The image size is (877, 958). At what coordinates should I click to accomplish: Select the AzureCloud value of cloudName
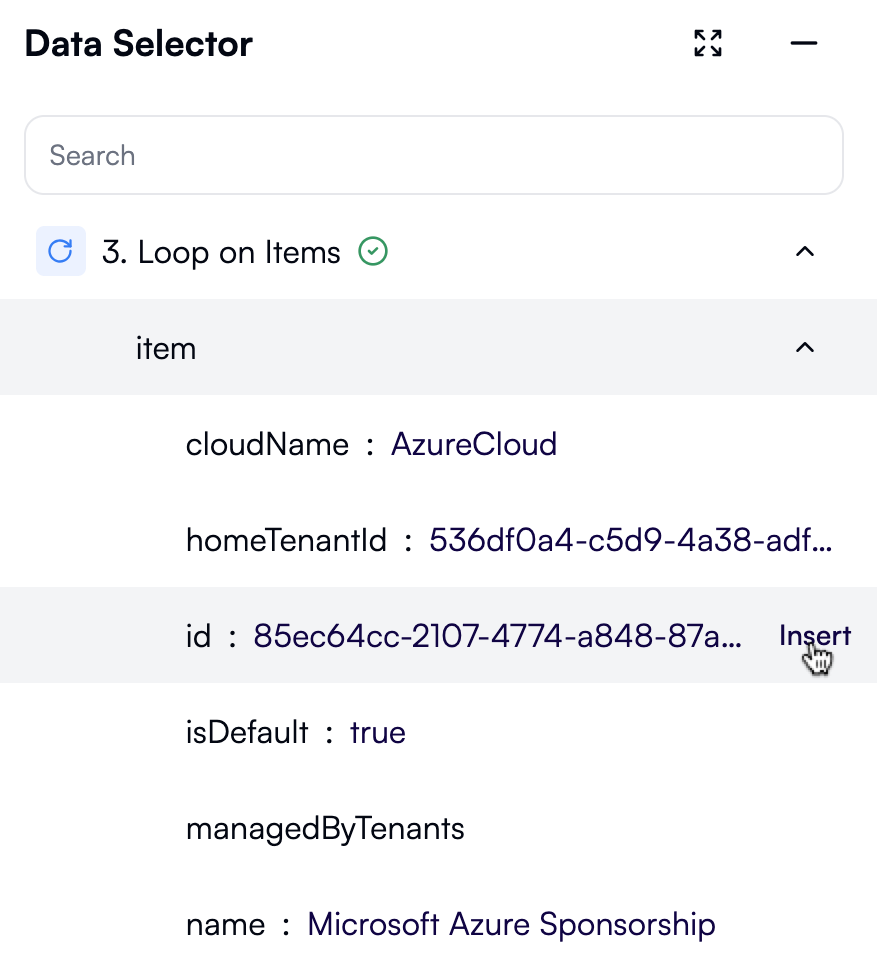click(474, 444)
